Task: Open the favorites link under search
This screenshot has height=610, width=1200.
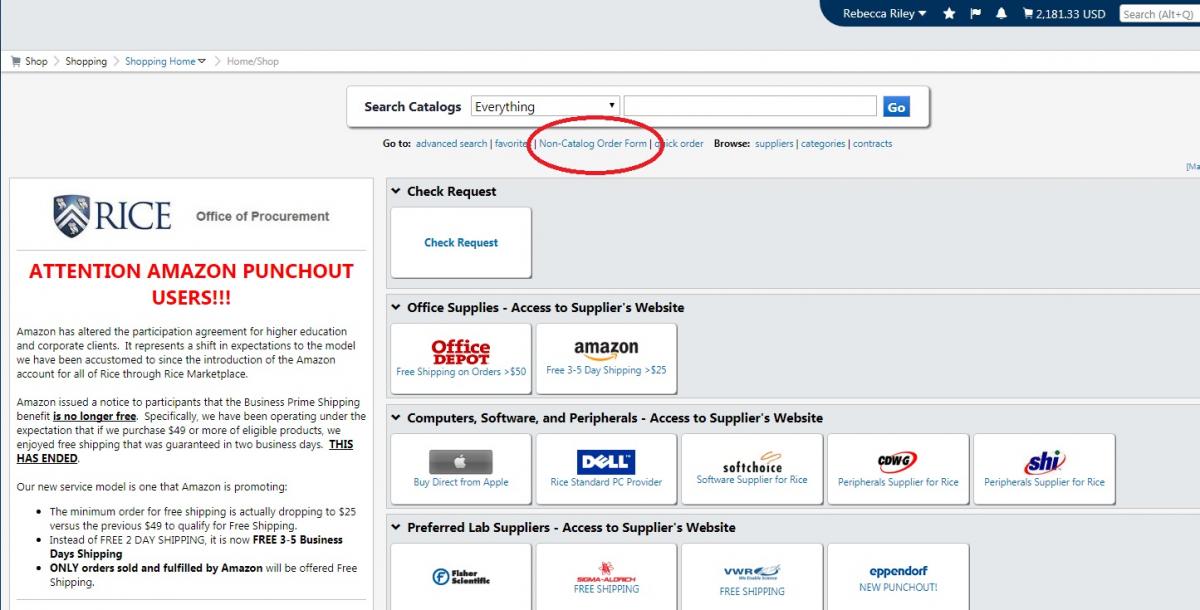Action: pos(511,143)
